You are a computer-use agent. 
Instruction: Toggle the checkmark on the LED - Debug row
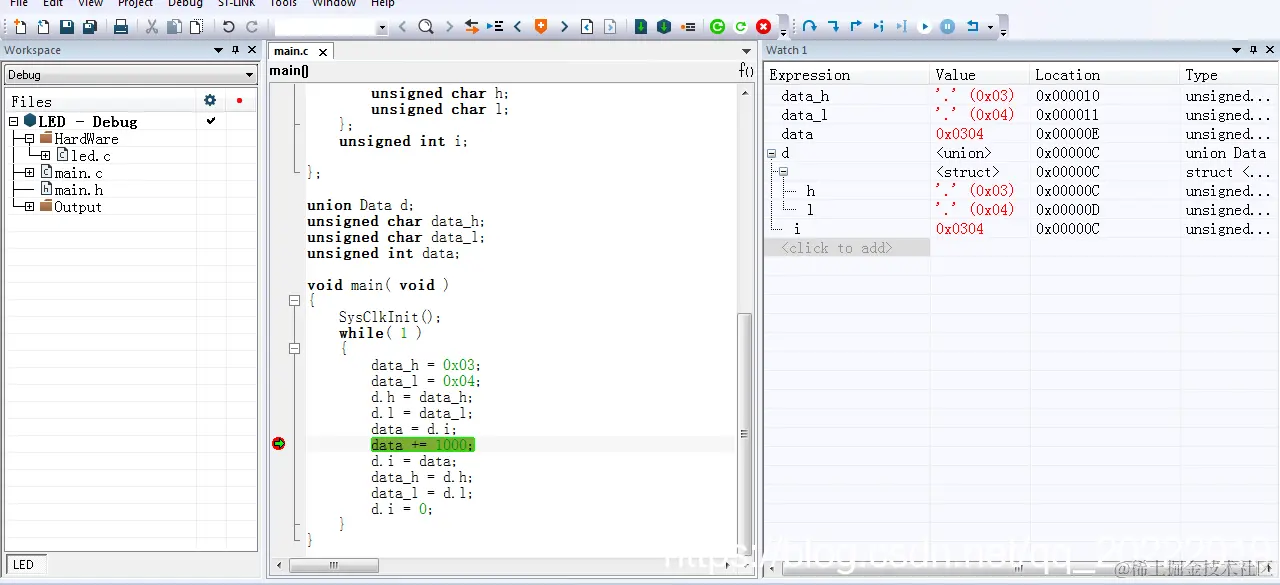(211, 121)
